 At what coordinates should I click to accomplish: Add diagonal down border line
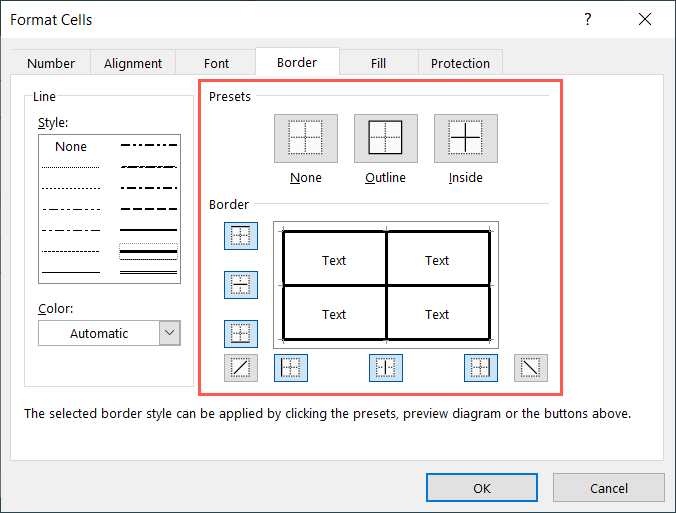[530, 368]
